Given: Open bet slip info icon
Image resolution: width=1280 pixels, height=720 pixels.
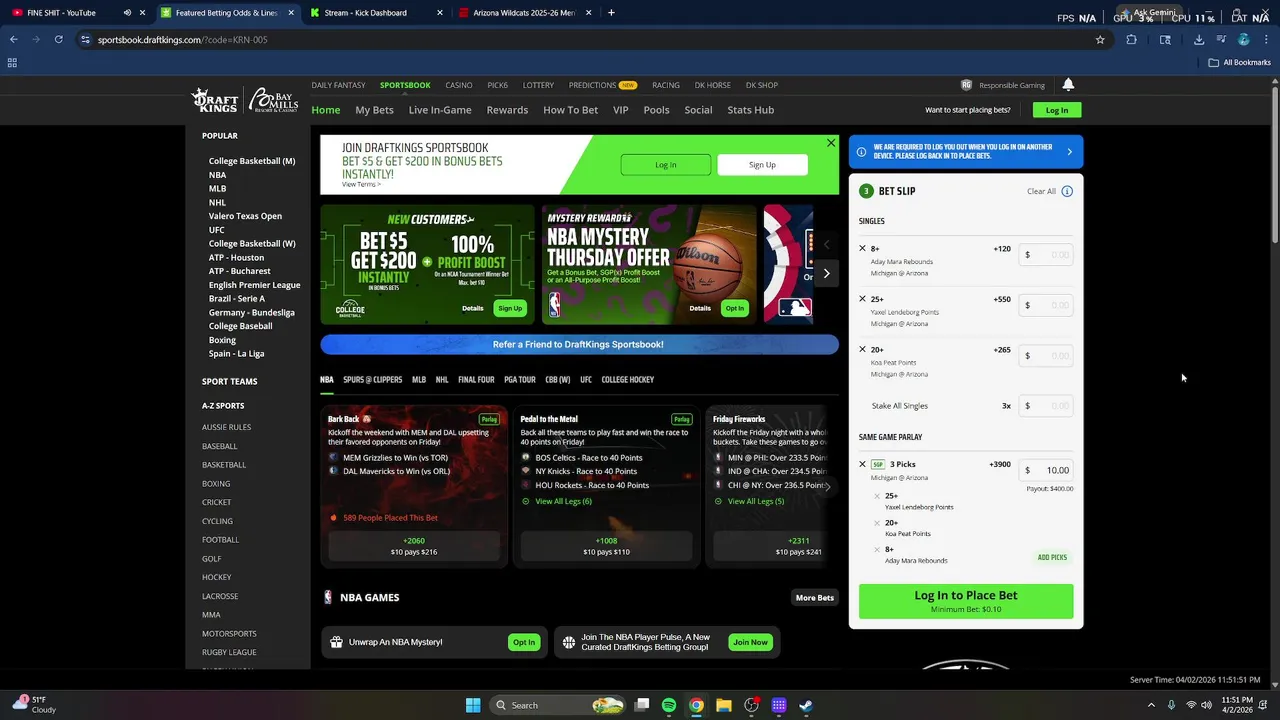Looking at the screenshot, I should point(1067,191).
